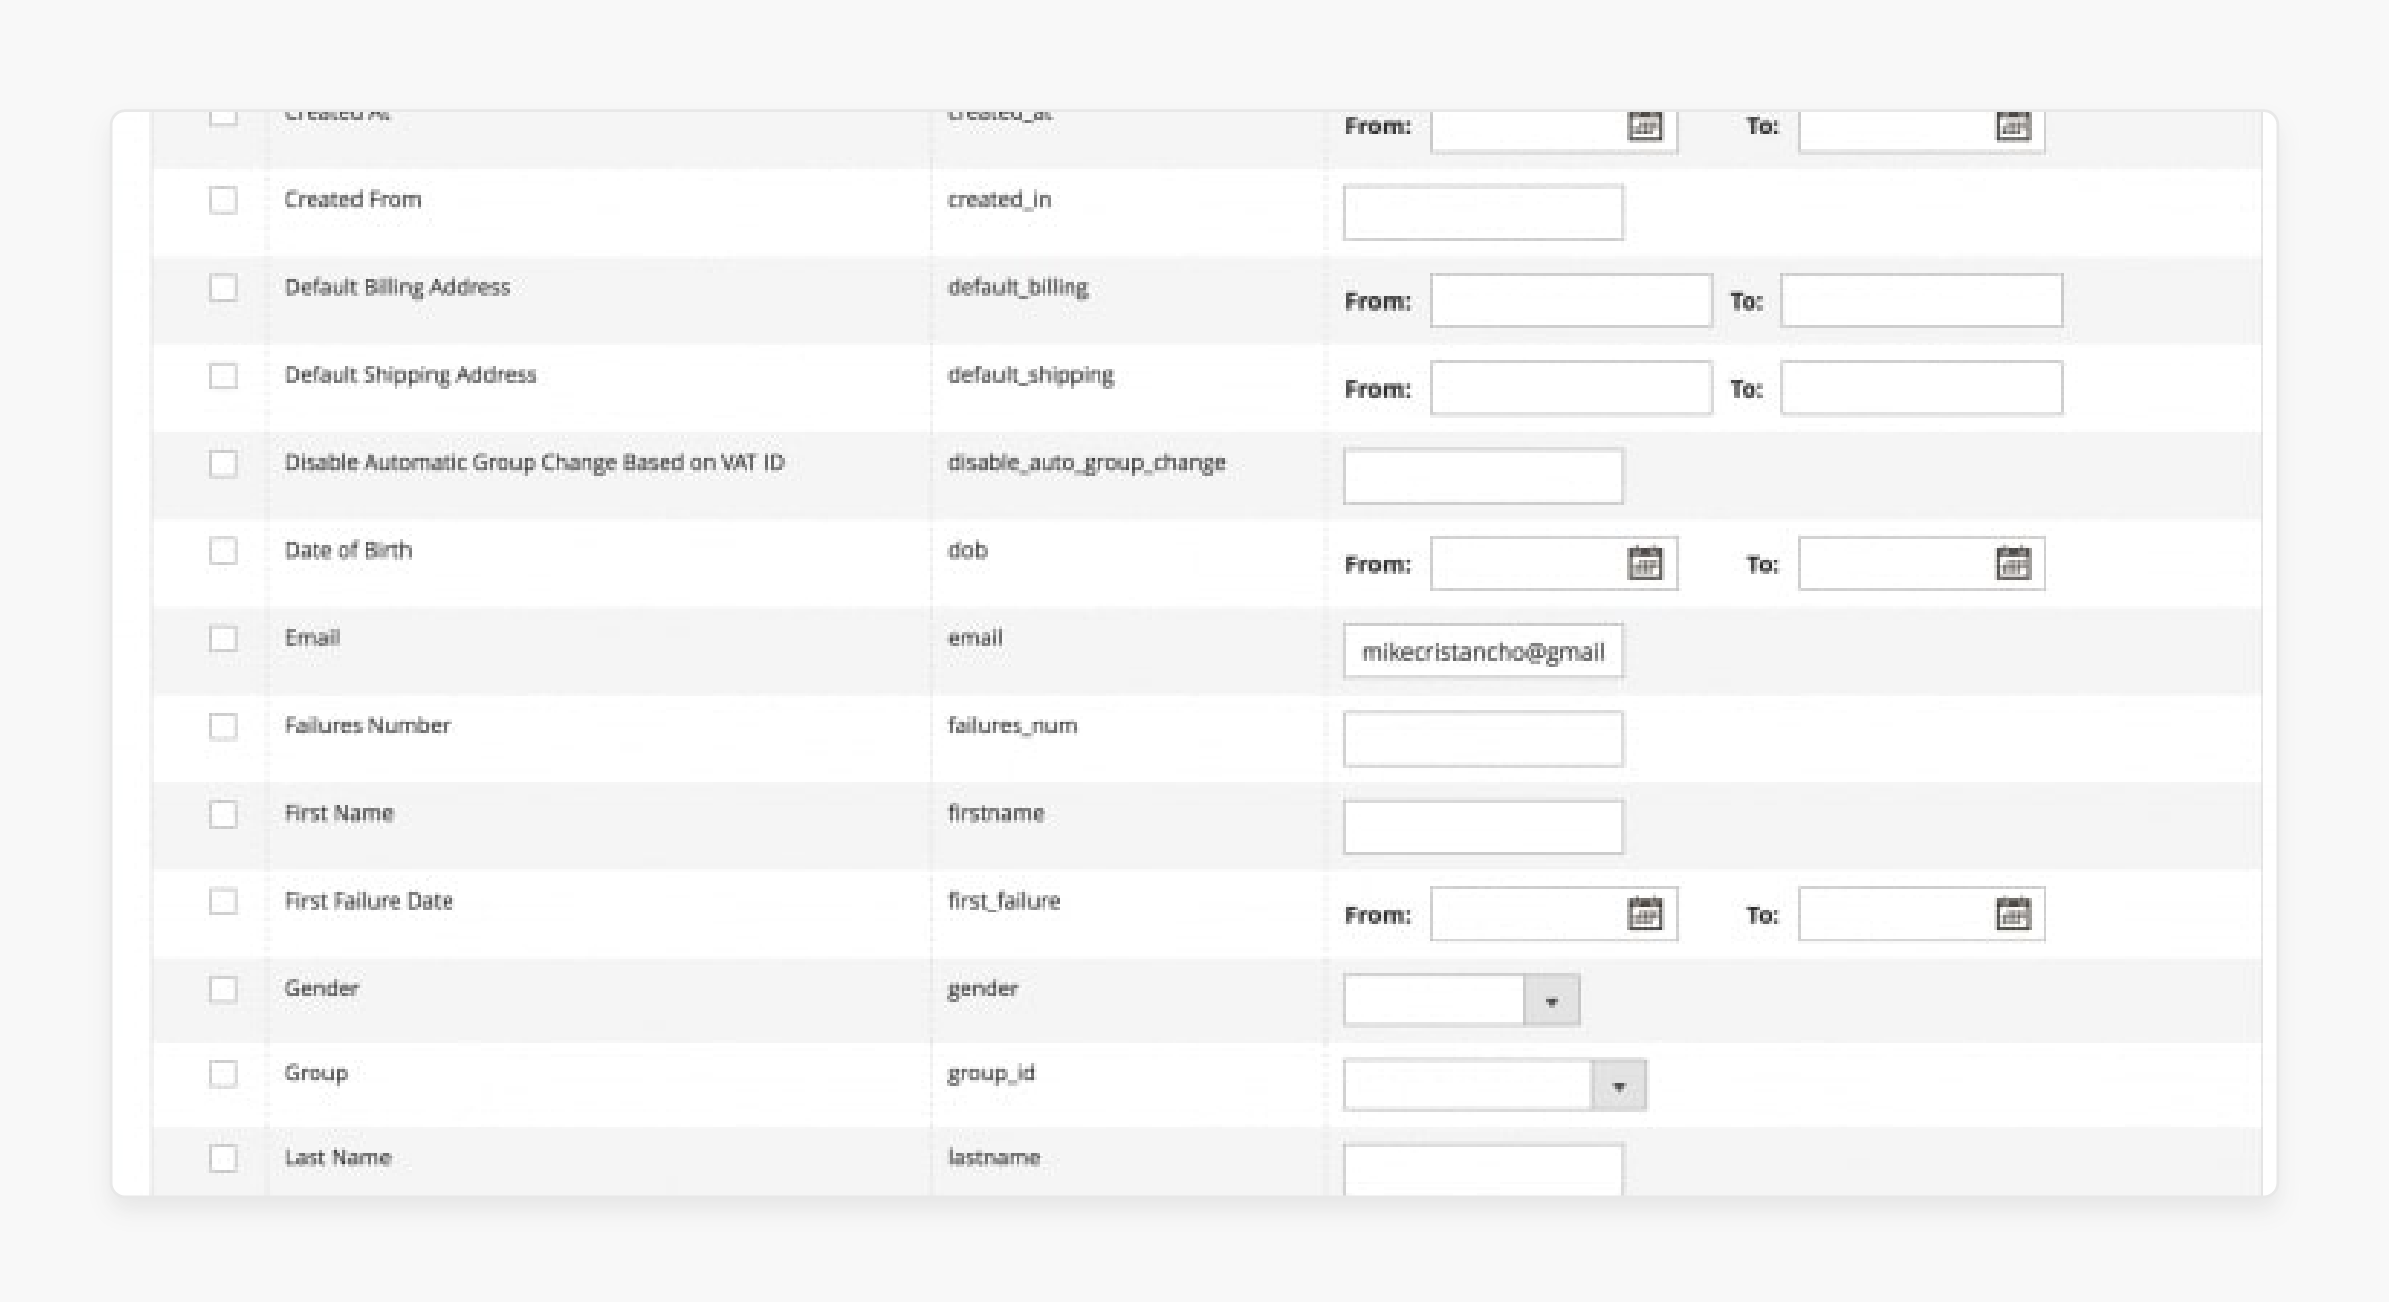Focus Default Shipping Address From field
Screen dimensions: 2389x1302
1571,388
